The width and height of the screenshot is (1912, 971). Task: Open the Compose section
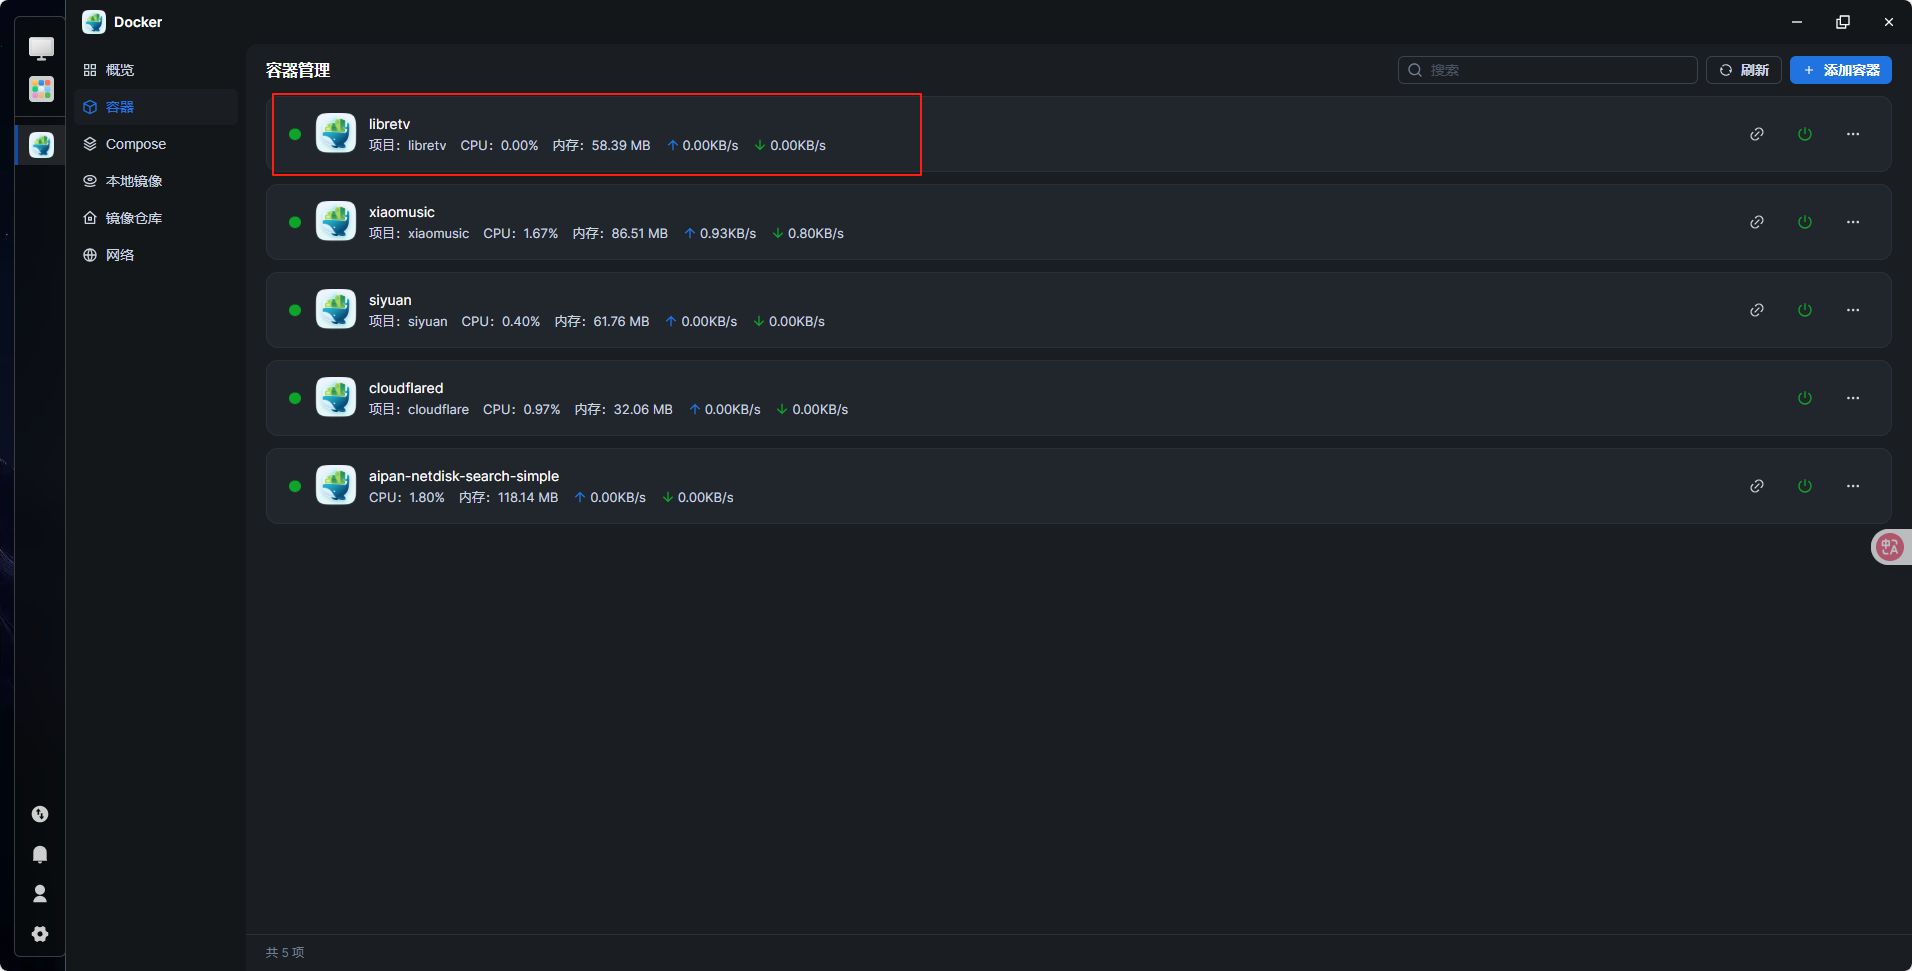point(156,144)
